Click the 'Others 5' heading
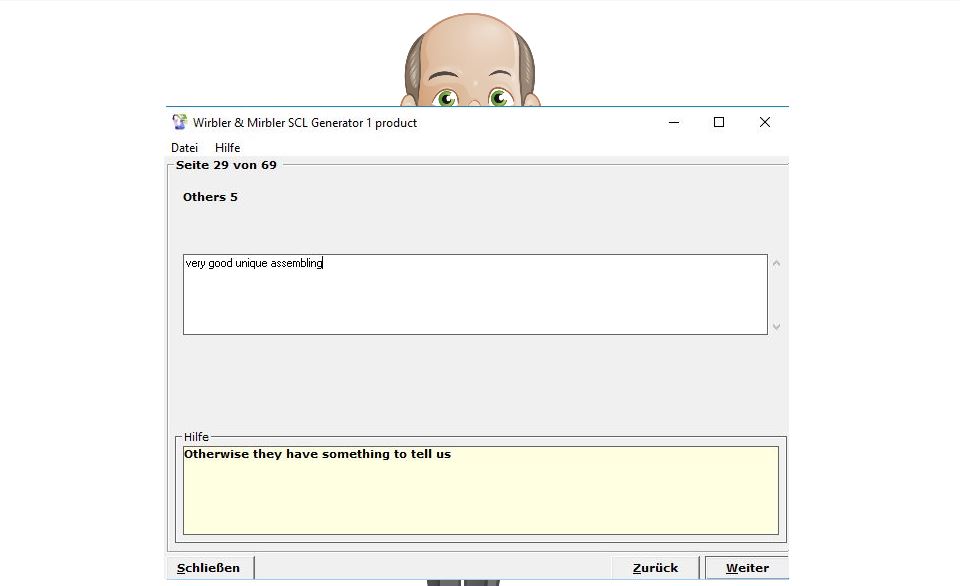960x586 pixels. click(x=210, y=197)
